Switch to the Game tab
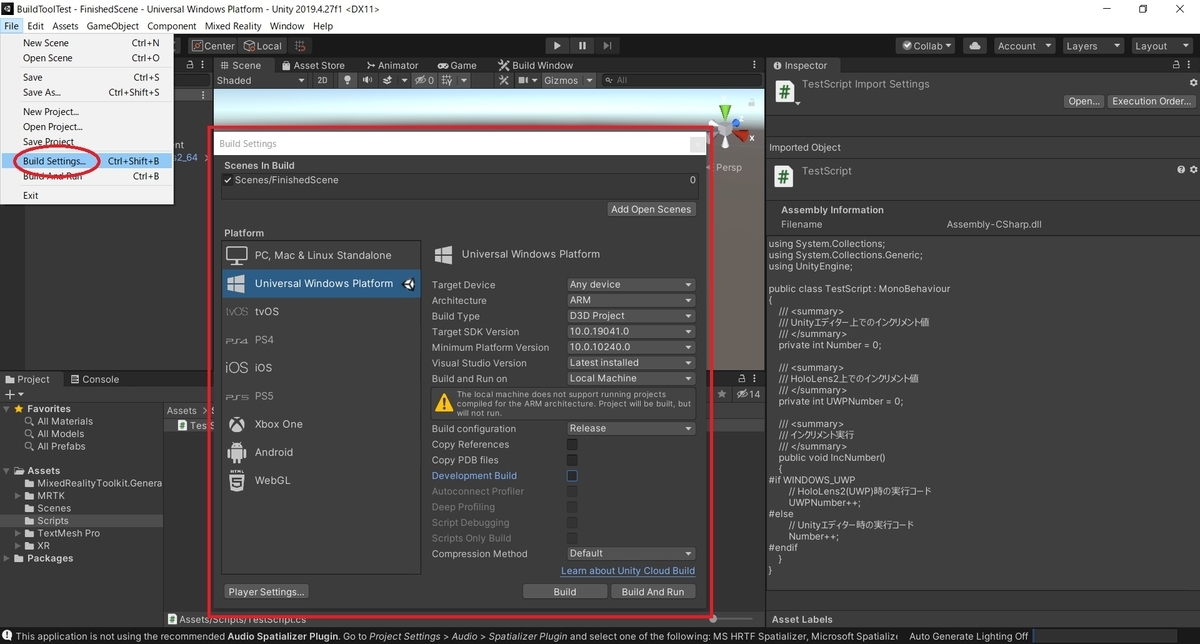The image size is (1200, 644). [x=456, y=66]
